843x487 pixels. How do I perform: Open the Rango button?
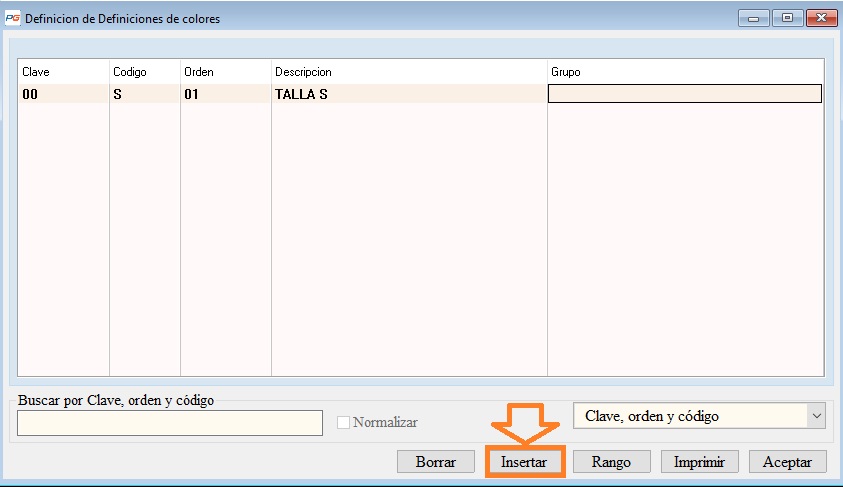(611, 462)
